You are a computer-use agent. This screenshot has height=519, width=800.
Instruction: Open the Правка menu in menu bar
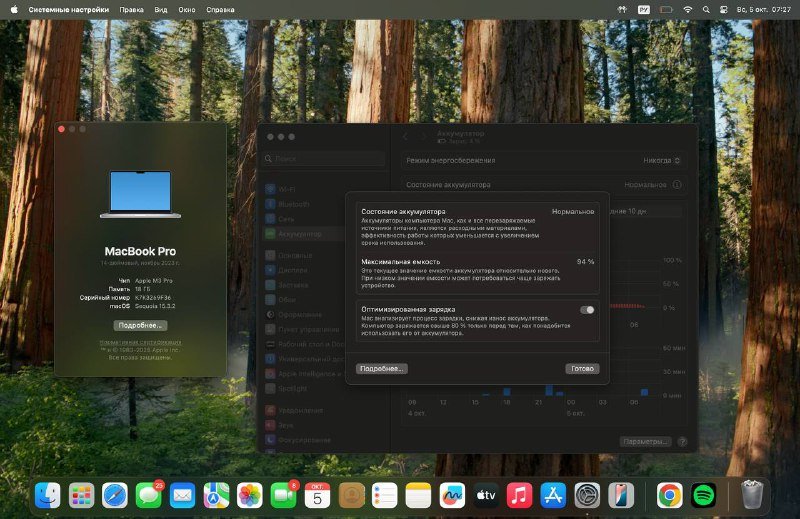pyautogui.click(x=131, y=9)
